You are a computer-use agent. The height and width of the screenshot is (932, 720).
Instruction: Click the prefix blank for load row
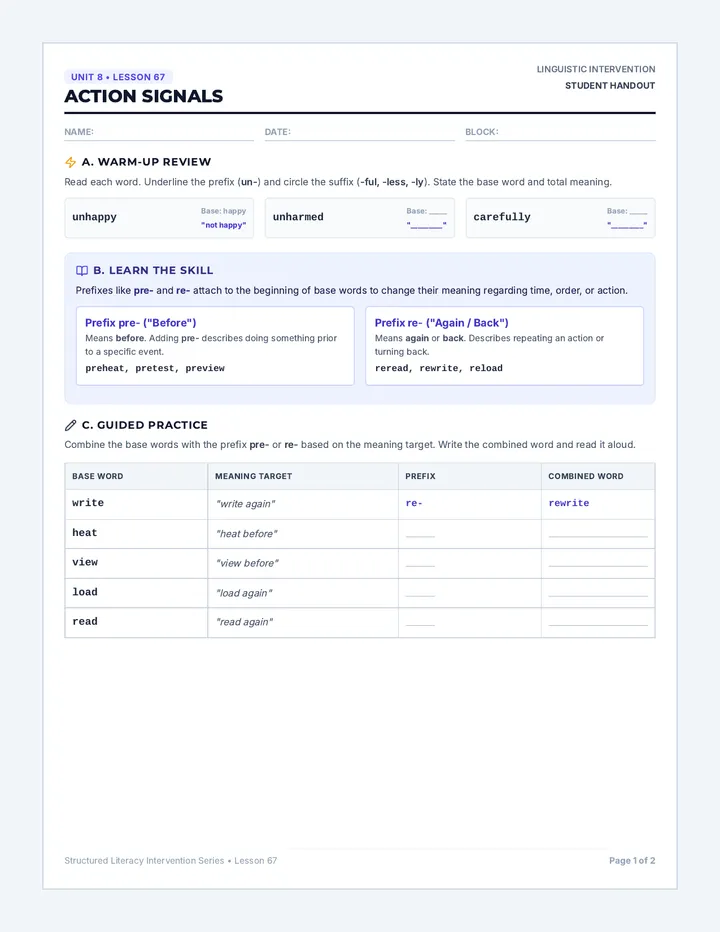point(420,593)
